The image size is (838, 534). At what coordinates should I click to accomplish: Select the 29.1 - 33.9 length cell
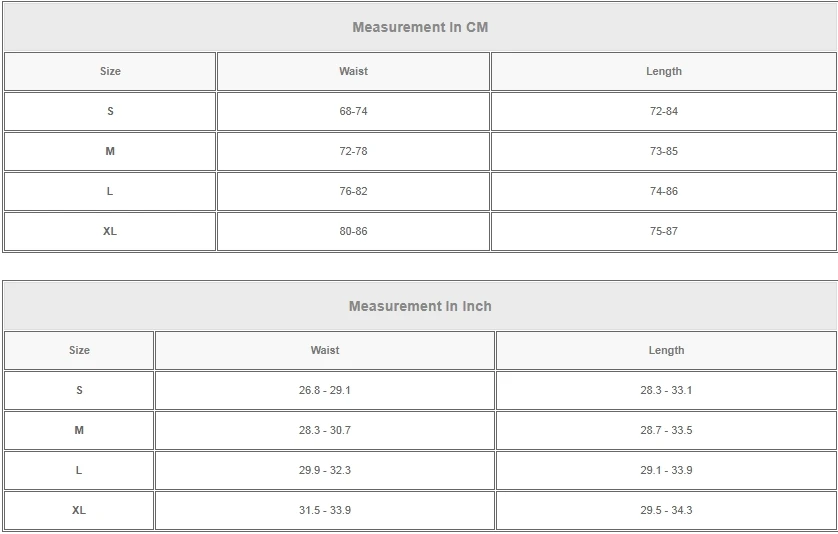(666, 470)
